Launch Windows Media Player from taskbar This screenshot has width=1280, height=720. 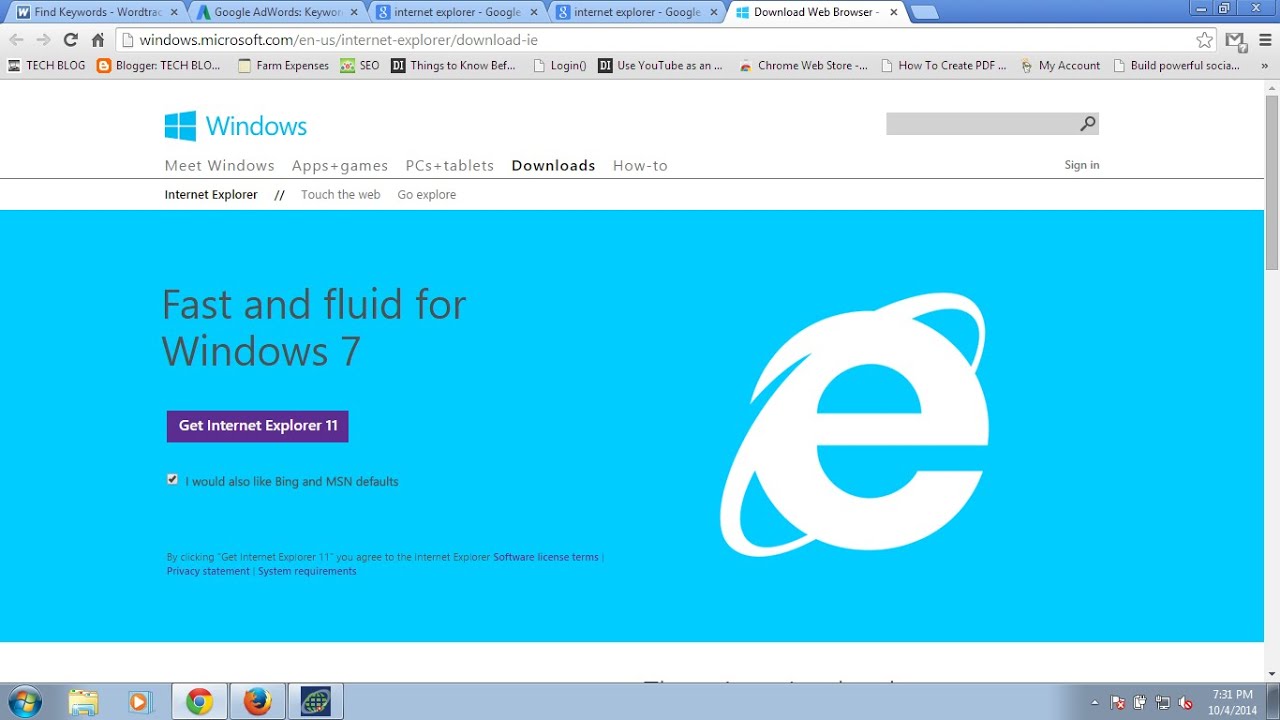coord(139,702)
